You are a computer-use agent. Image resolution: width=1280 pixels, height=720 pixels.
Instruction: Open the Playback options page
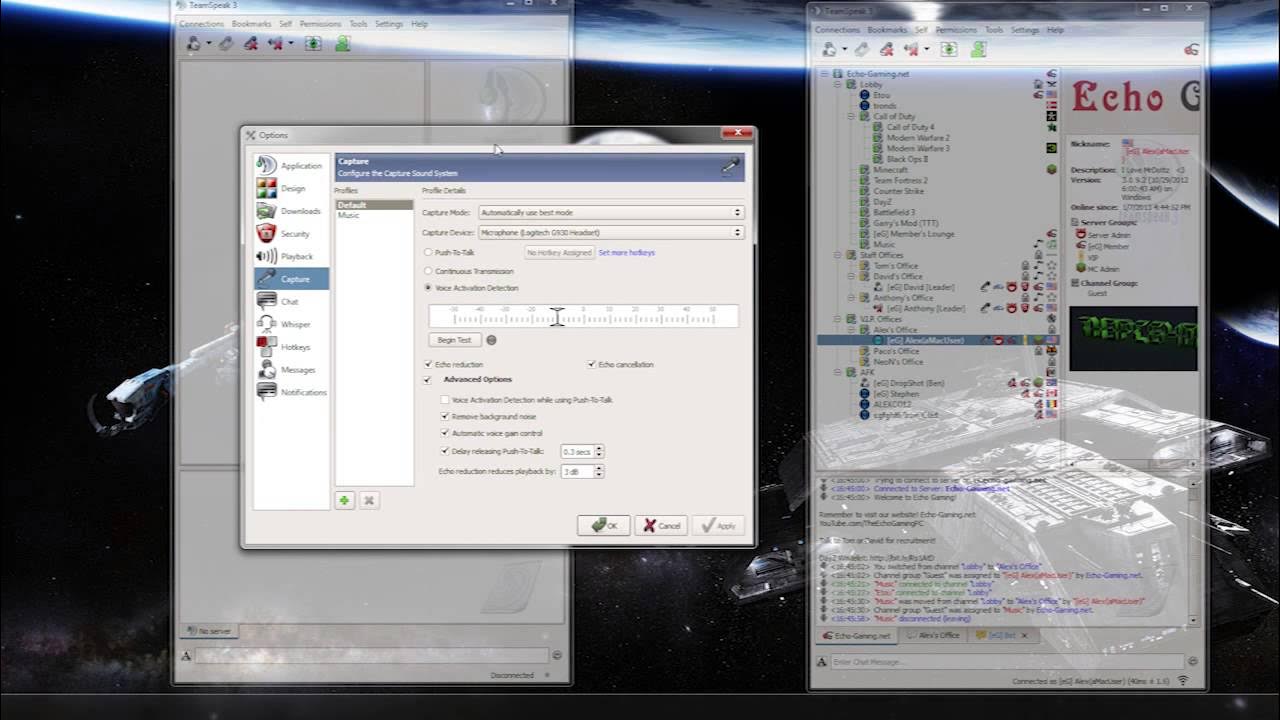point(291,256)
